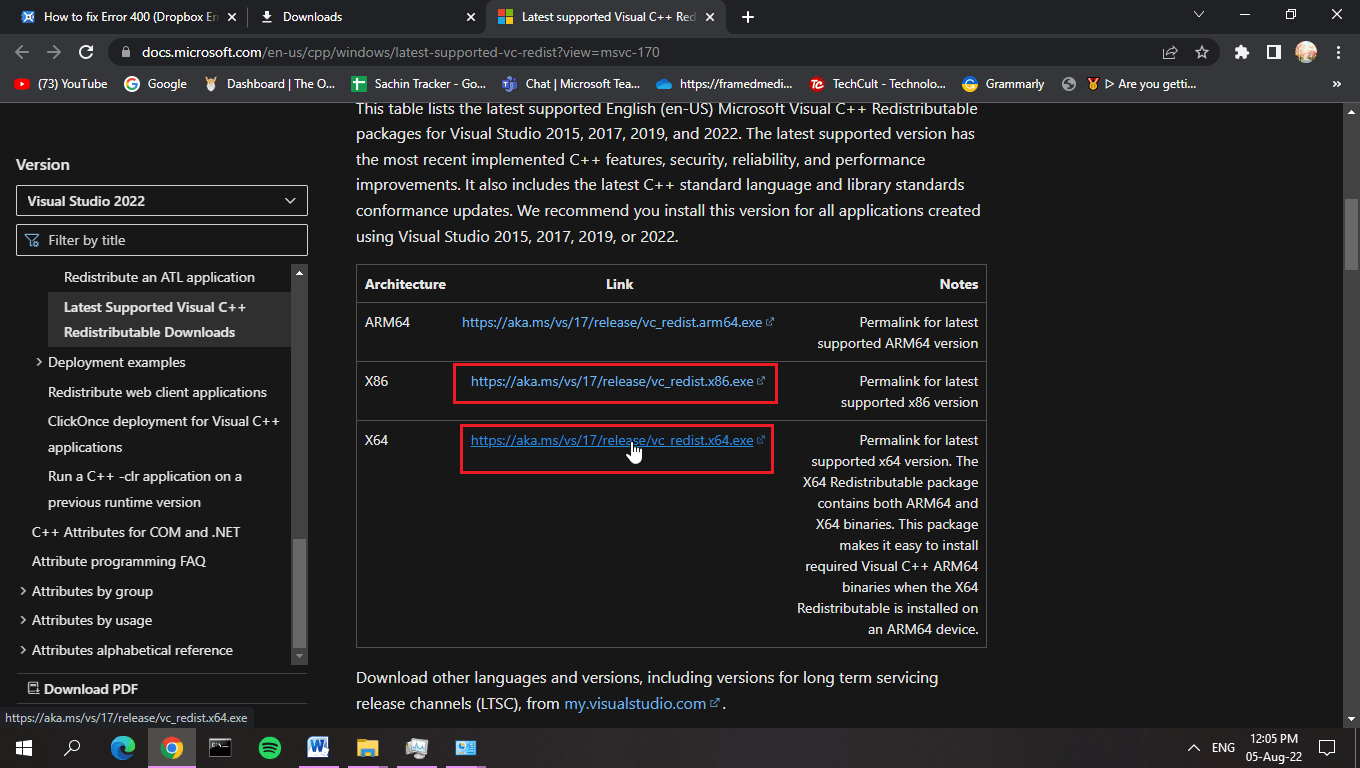The height and width of the screenshot is (768, 1360).
Task: Select the Latest supported Visual C++ tab
Action: click(x=608, y=17)
